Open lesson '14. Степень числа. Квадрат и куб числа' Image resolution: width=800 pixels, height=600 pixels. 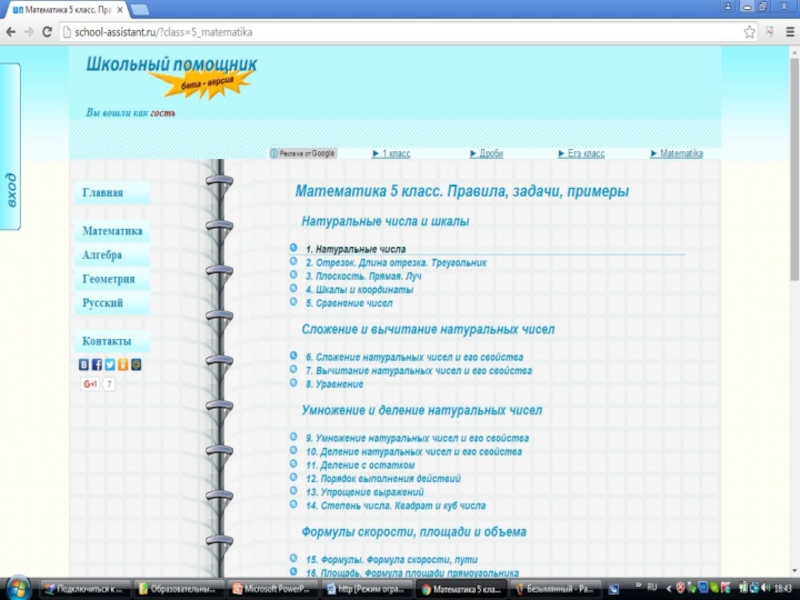coord(395,506)
